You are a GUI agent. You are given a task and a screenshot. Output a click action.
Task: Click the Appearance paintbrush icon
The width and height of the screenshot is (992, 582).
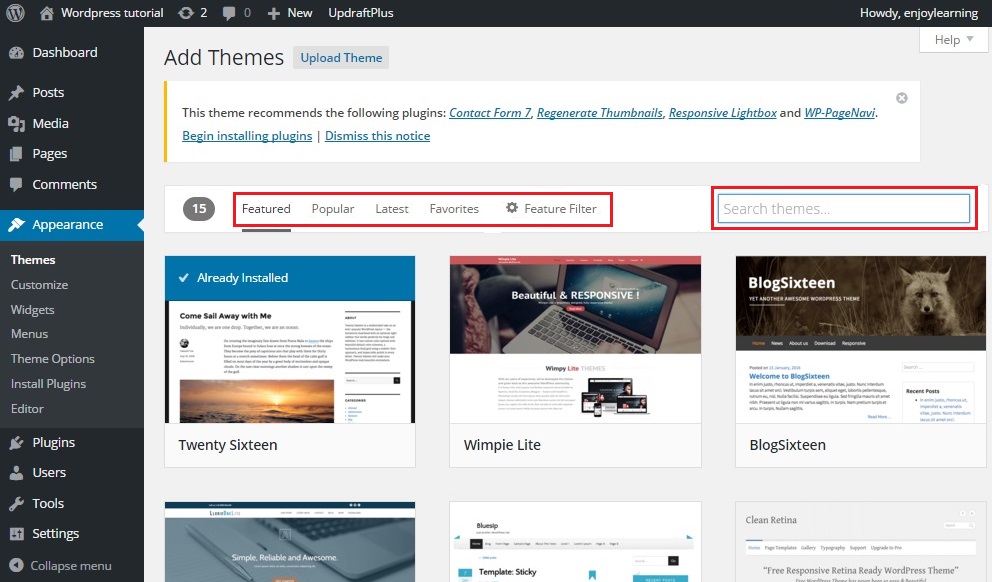[16, 225]
